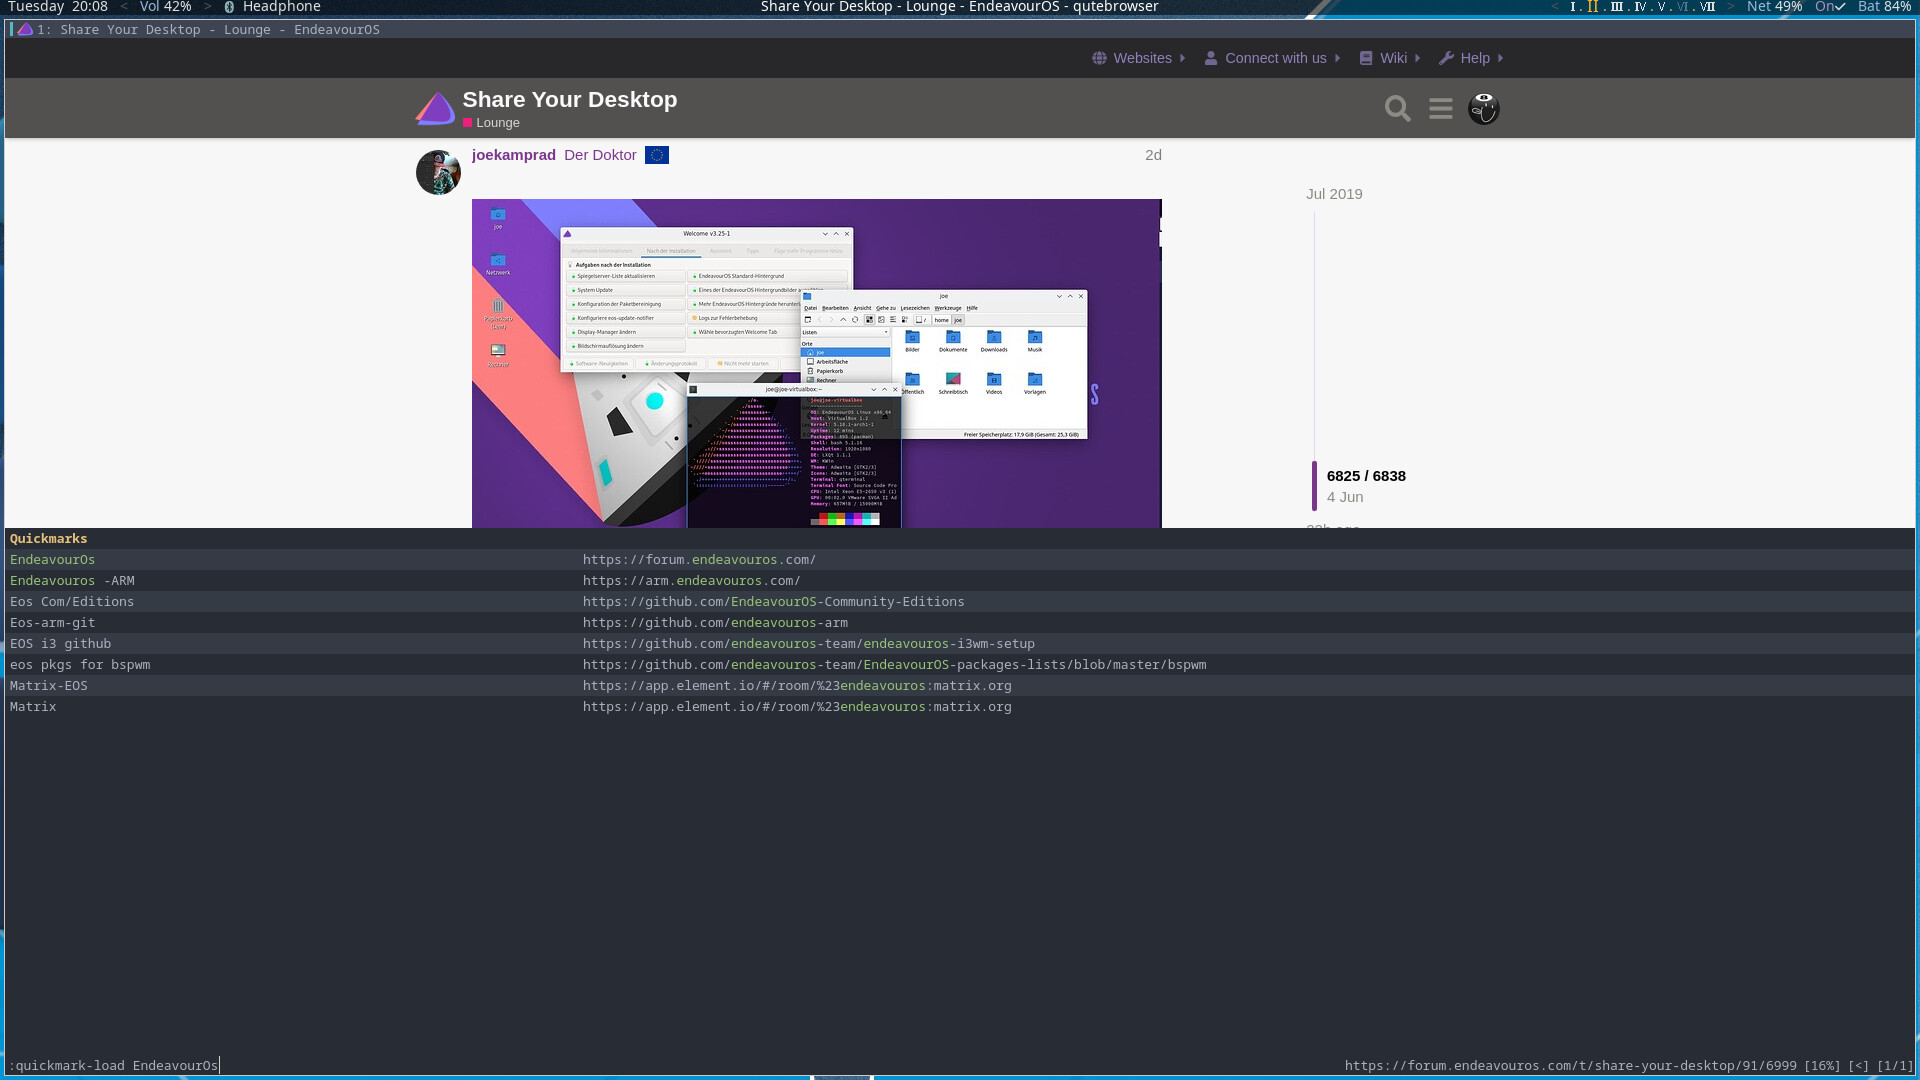This screenshot has width=1920, height=1080.
Task: Click the 6825 / 6838 timeline position marker
Action: [1366, 476]
